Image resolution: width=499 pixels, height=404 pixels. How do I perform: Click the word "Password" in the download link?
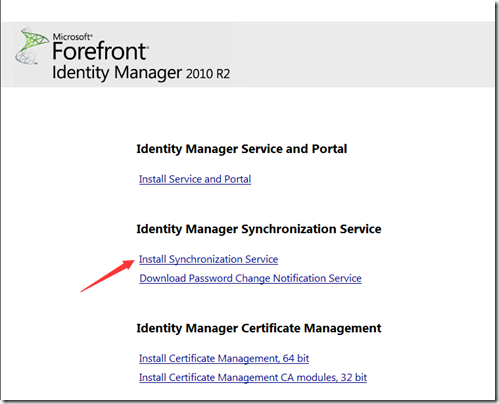pyautogui.click(x=210, y=278)
